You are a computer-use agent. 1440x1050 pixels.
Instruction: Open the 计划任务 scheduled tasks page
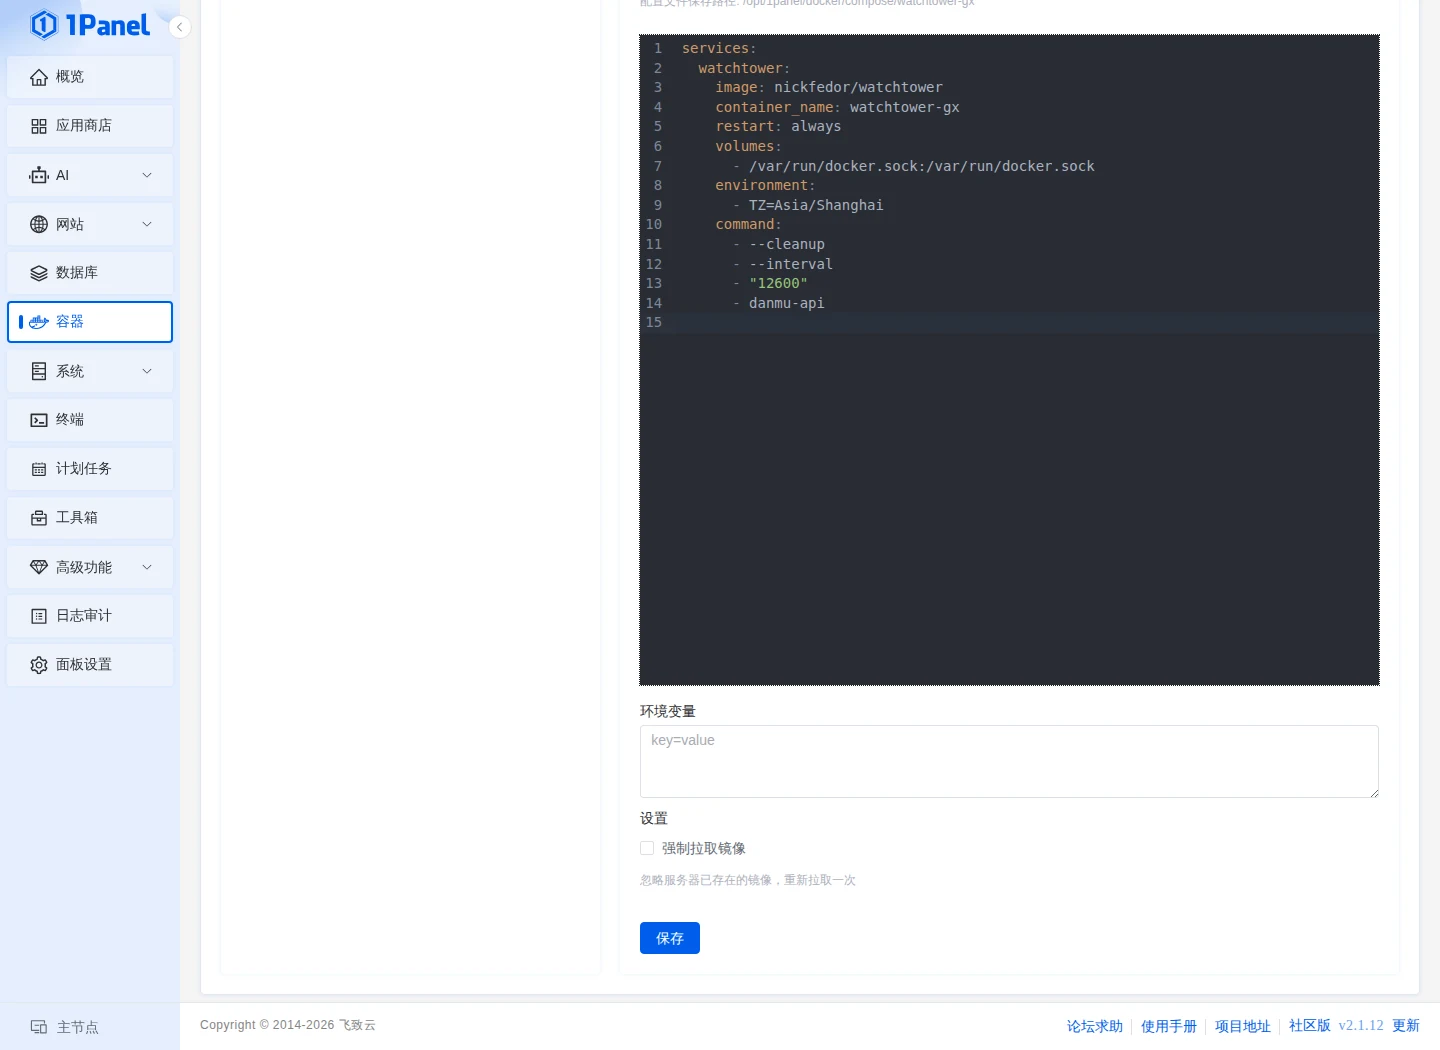tap(90, 469)
